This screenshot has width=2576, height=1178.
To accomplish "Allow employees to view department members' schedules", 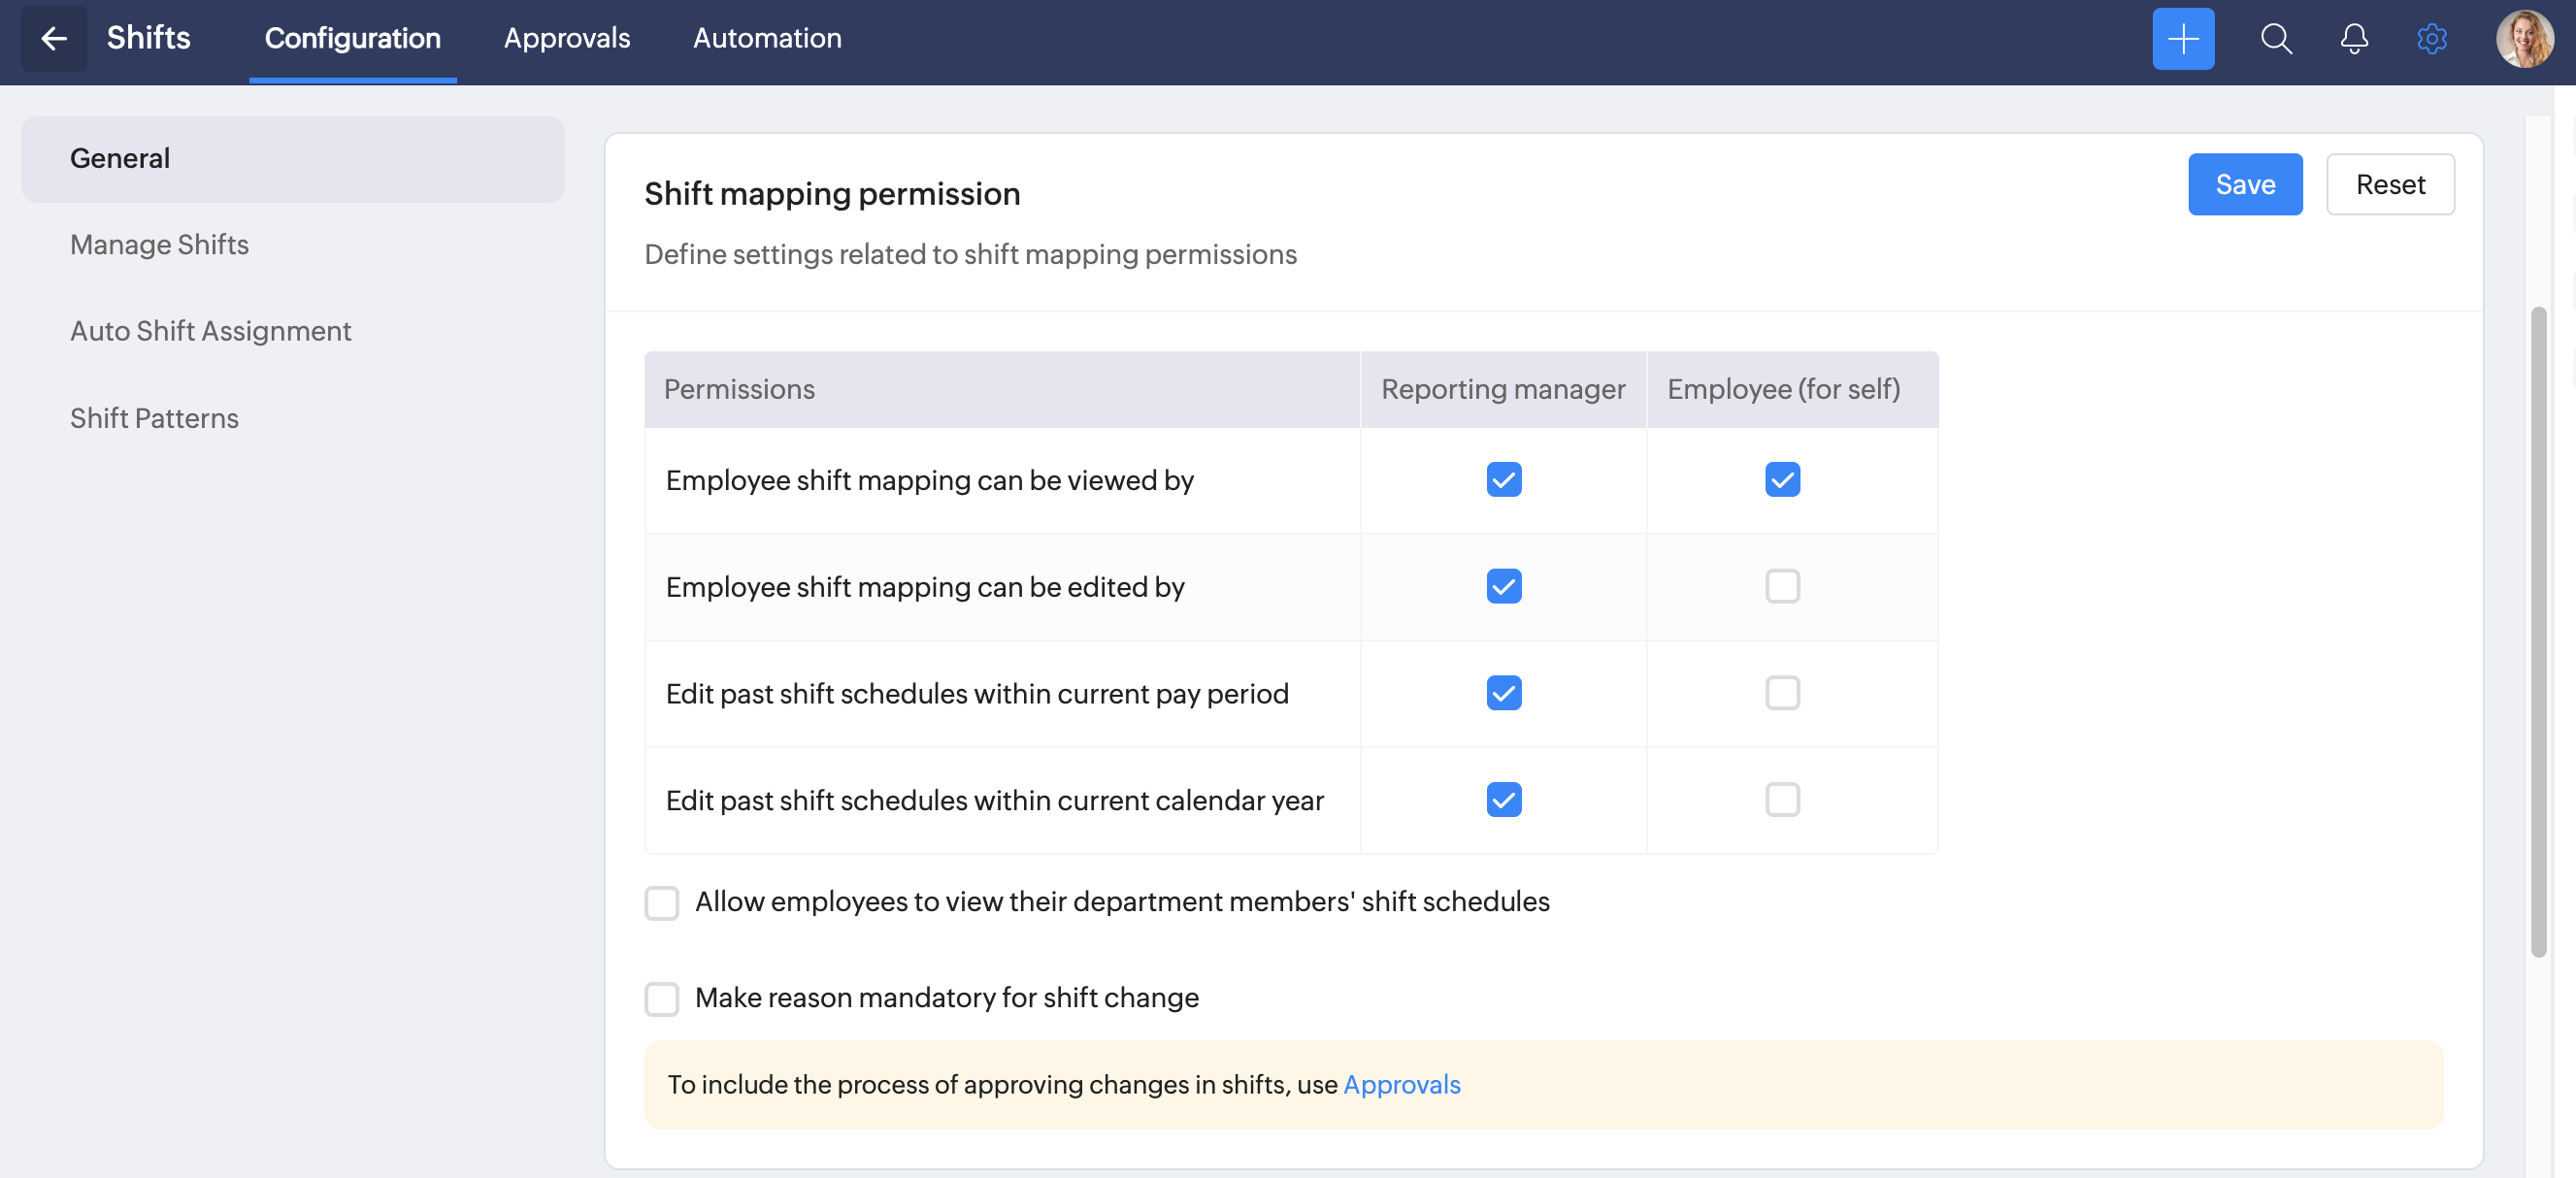I will point(661,902).
